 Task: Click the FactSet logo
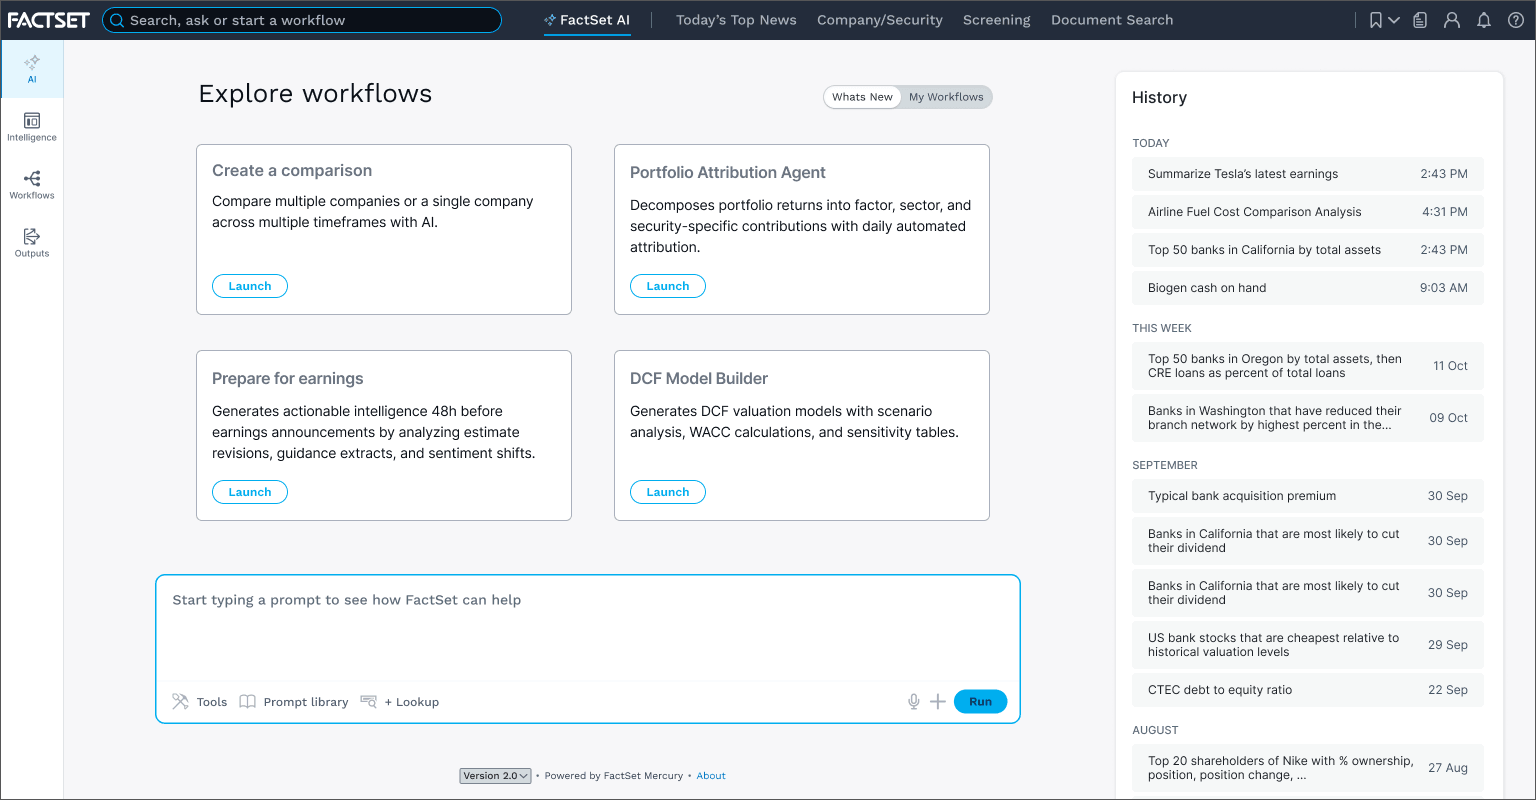[x=48, y=20]
